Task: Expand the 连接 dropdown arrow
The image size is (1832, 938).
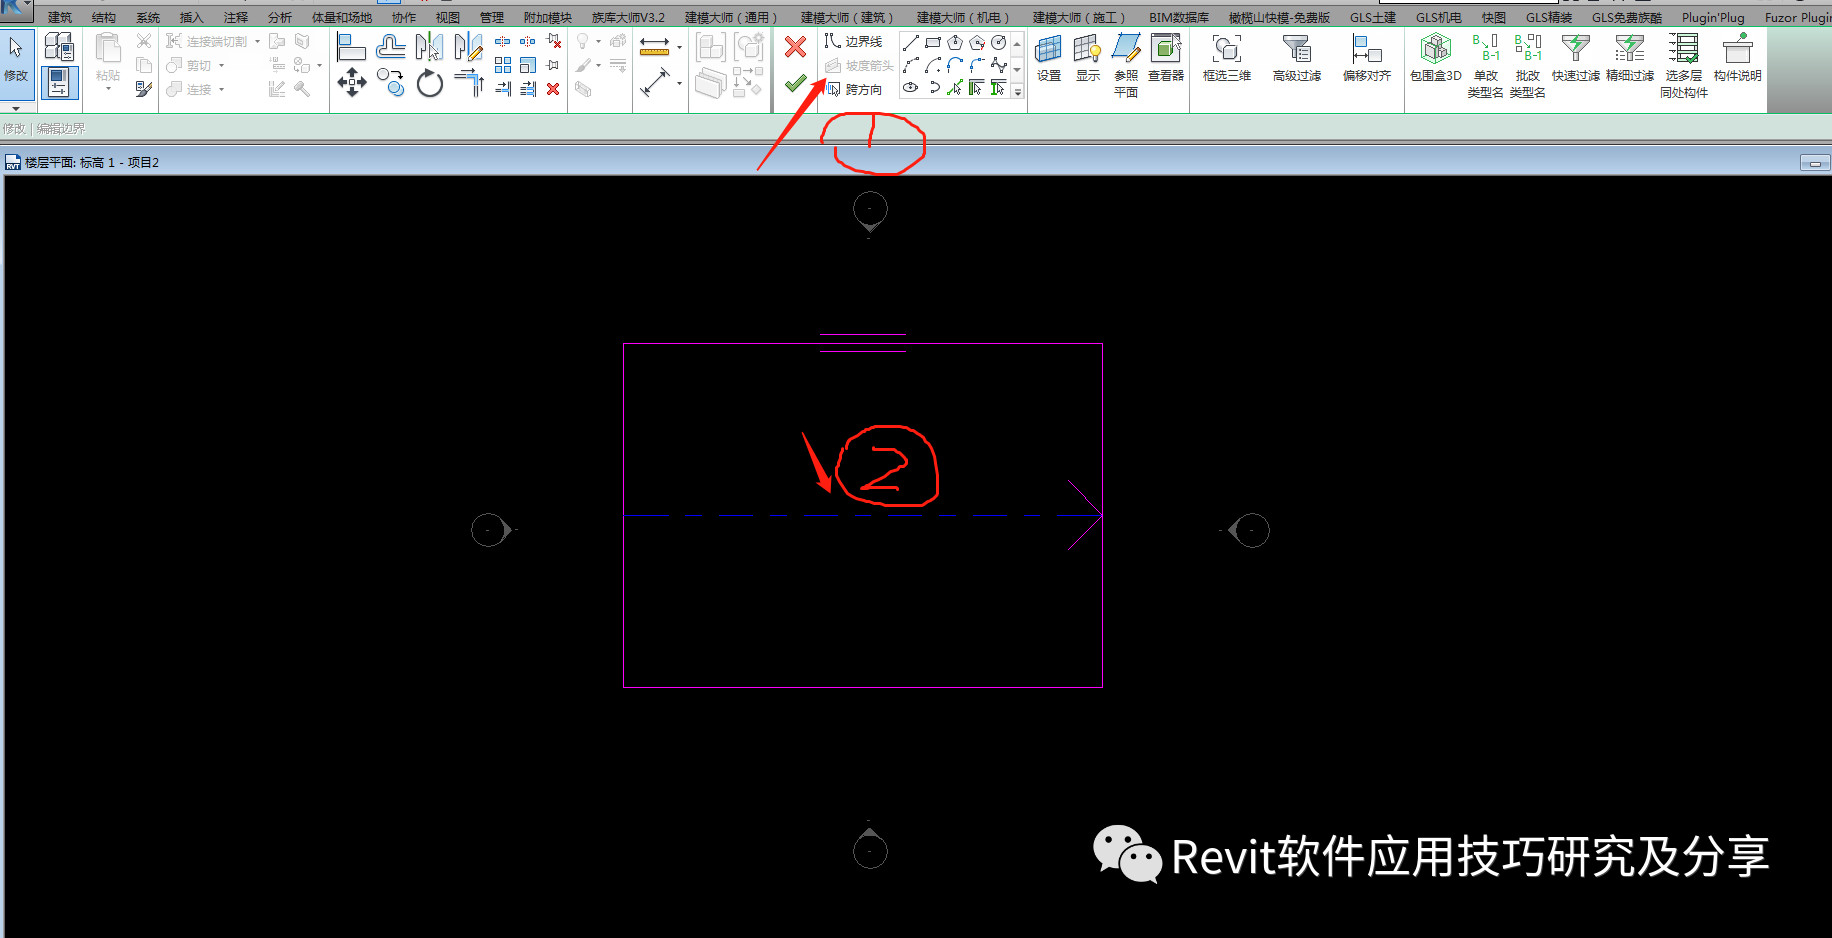Action: 221,89
